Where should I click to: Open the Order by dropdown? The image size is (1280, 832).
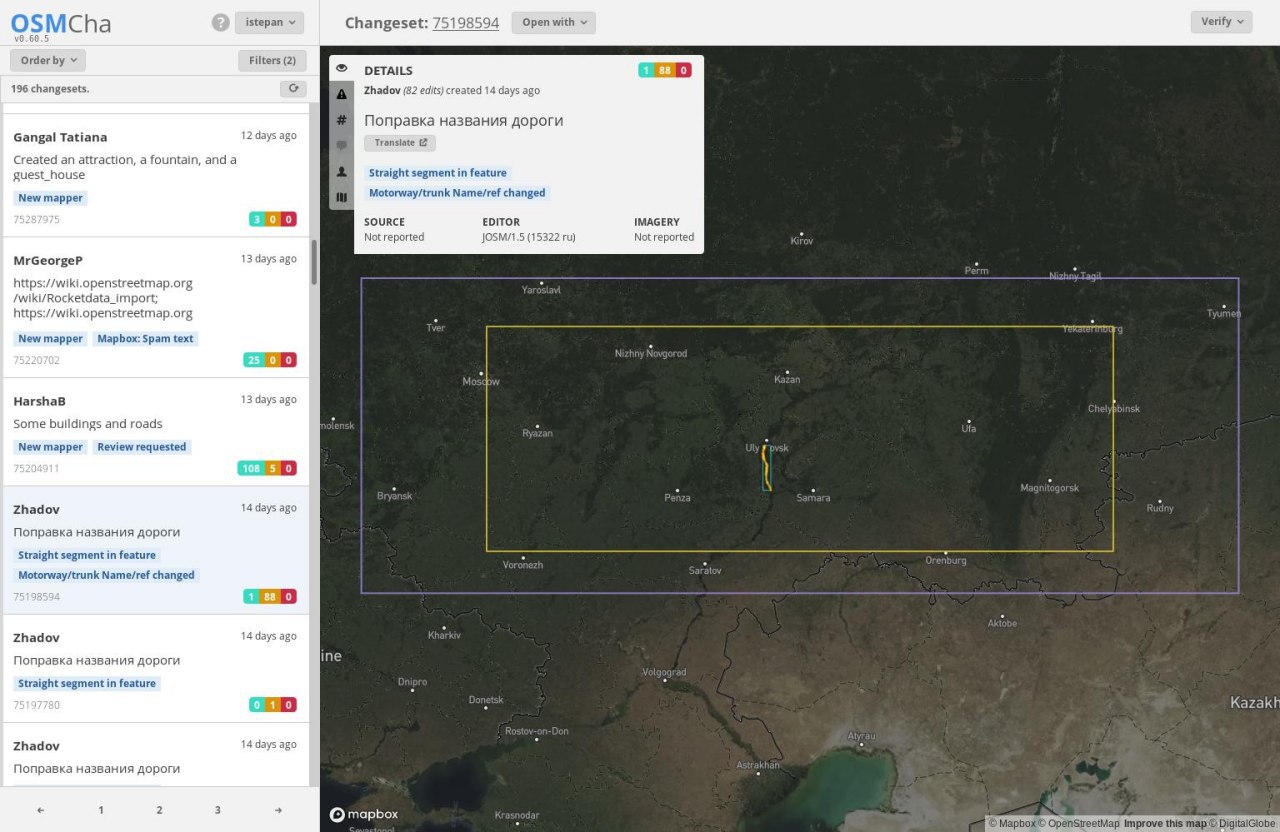pyautogui.click(x=48, y=61)
